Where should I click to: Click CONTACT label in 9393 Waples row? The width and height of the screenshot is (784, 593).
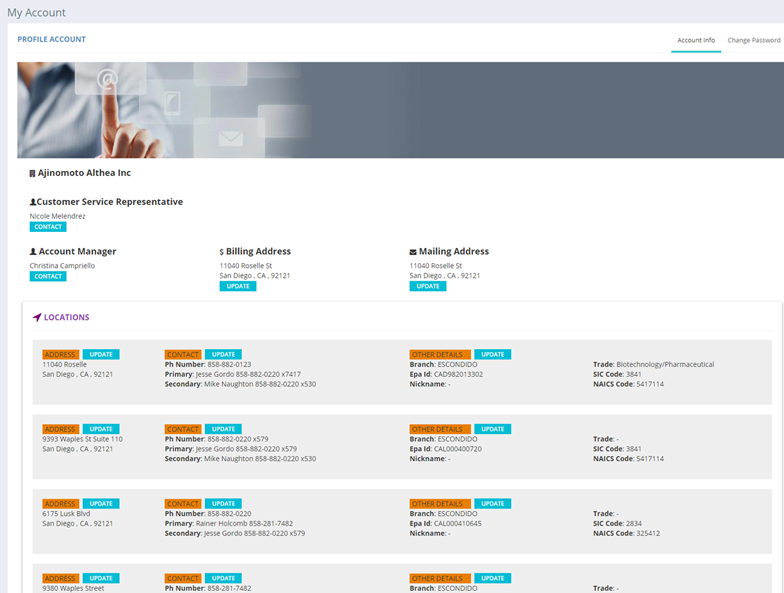183,429
